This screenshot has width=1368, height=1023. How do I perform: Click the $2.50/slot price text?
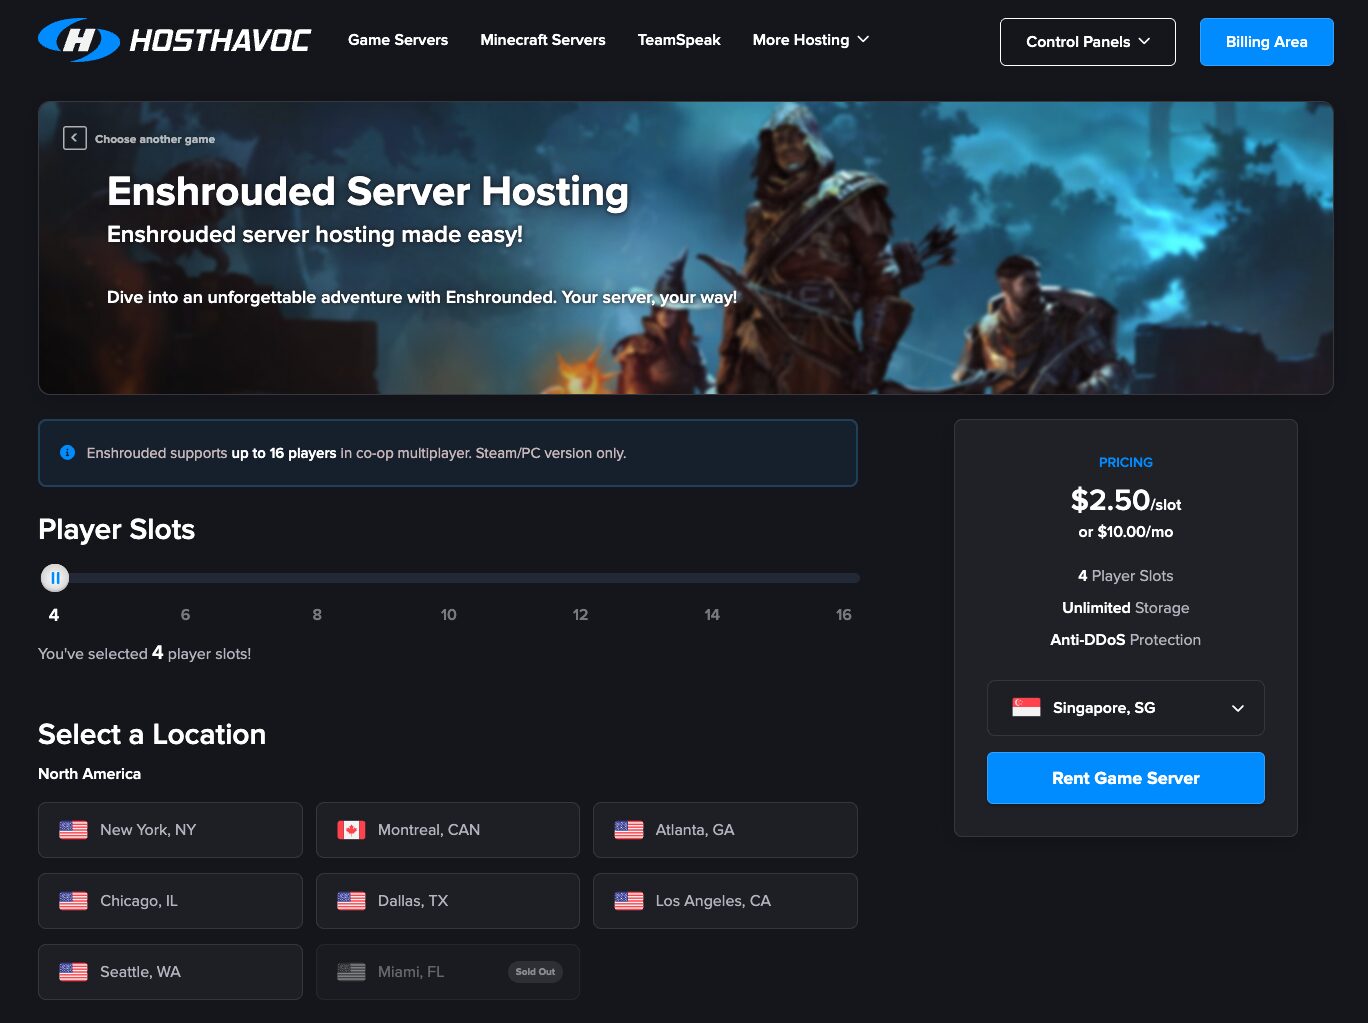tap(1126, 500)
